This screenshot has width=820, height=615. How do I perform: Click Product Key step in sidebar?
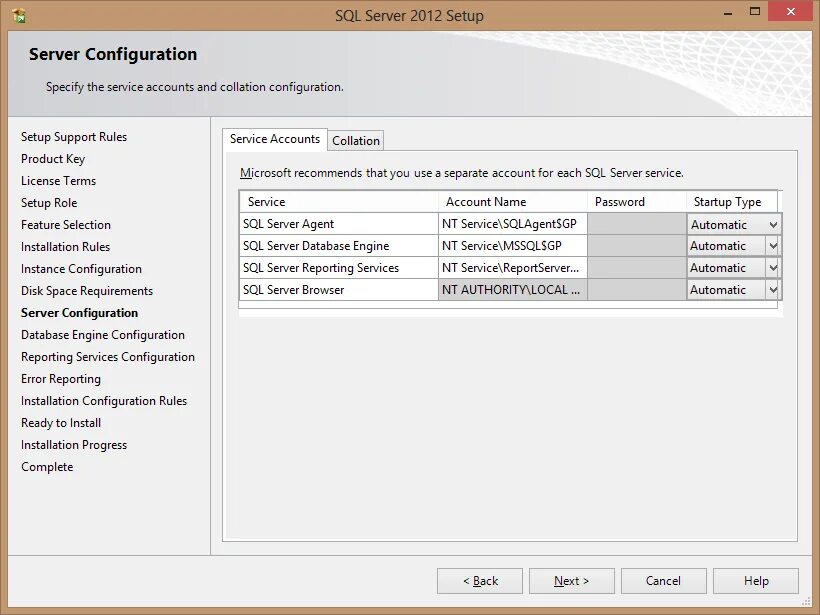53,159
